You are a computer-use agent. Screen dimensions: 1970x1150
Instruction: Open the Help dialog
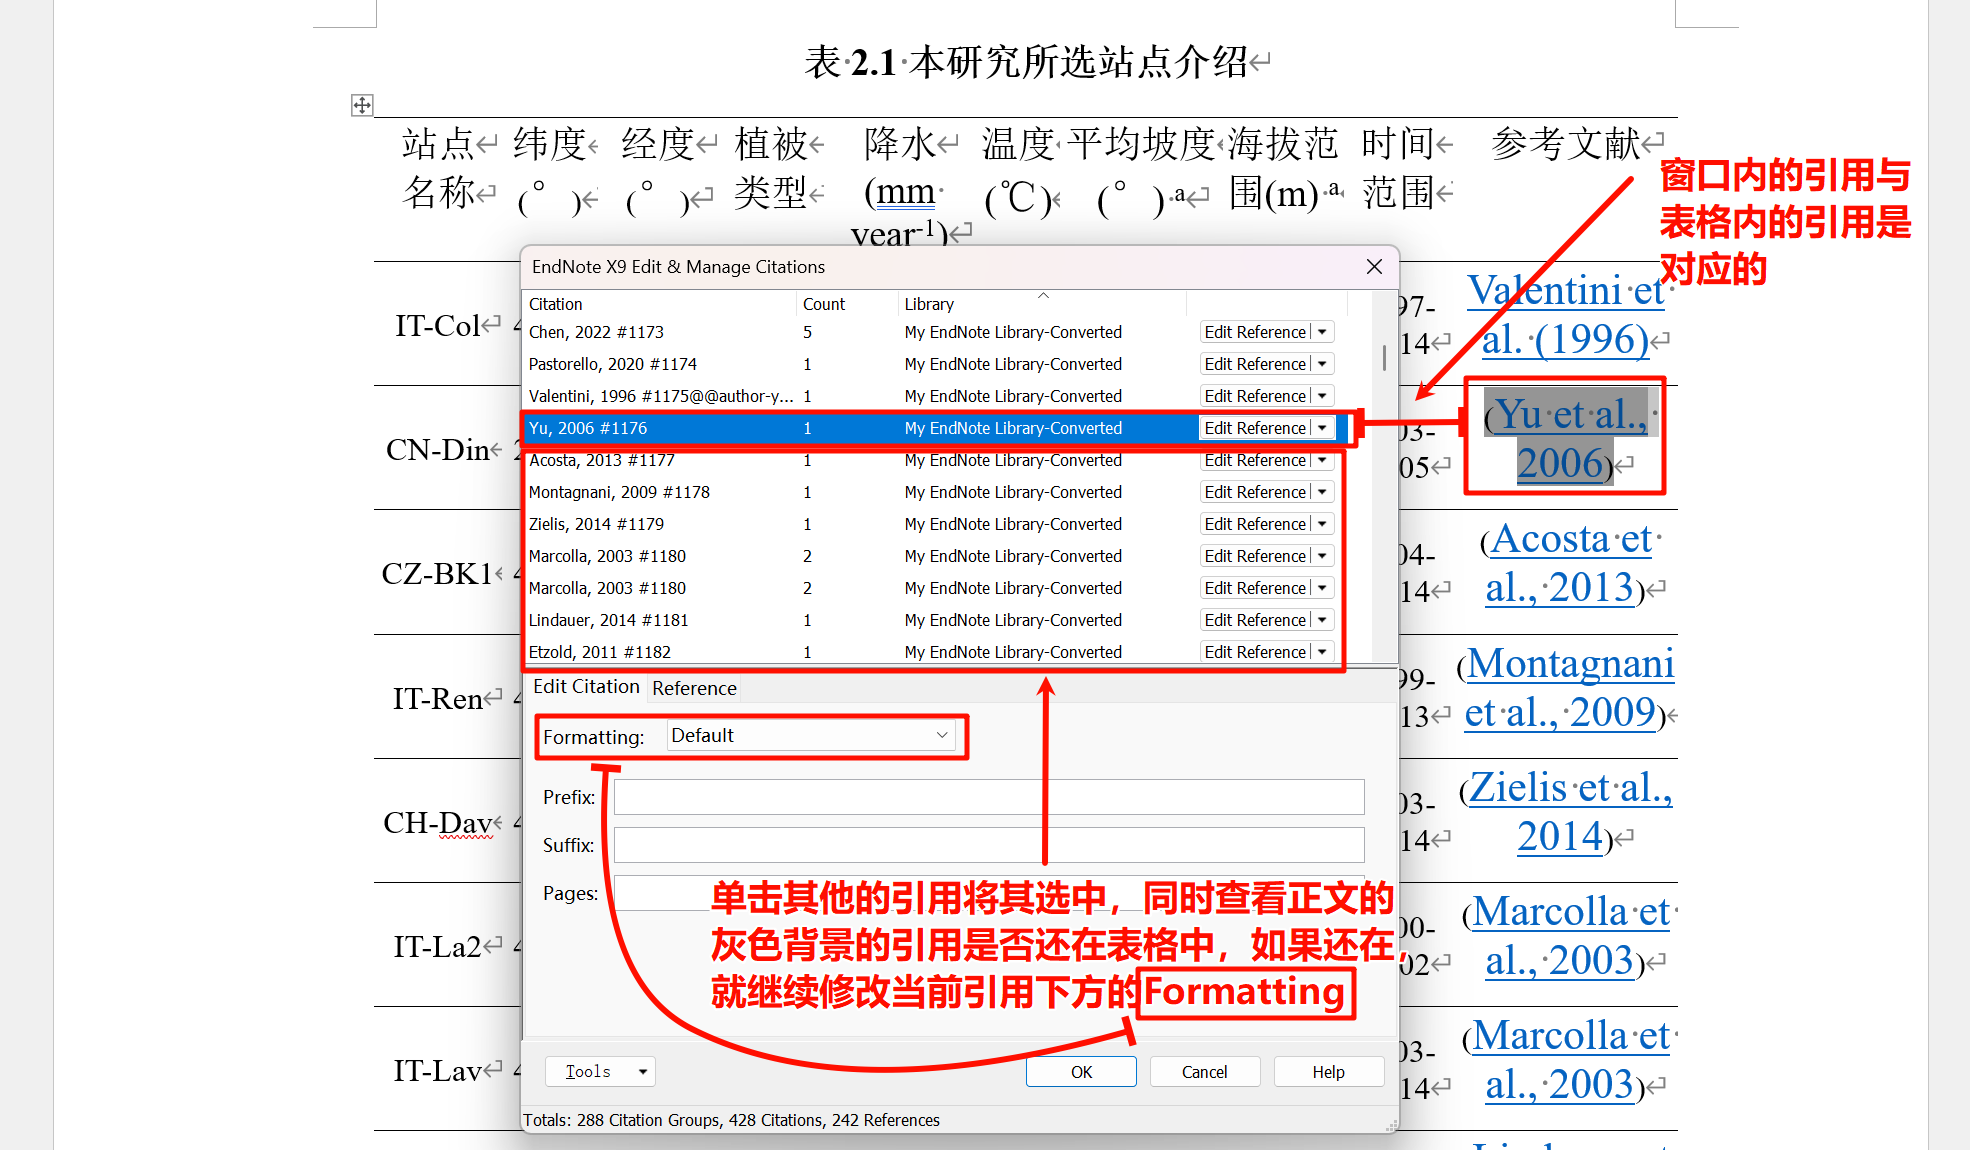pyautogui.click(x=1328, y=1071)
